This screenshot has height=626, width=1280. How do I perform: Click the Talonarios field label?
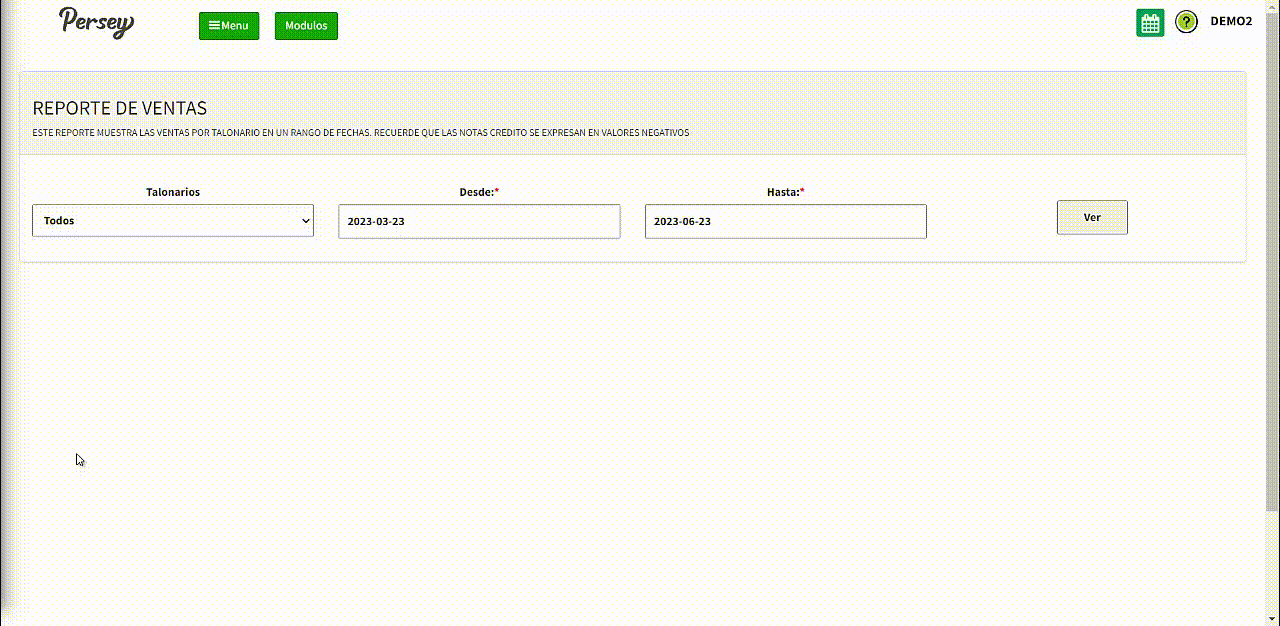pyautogui.click(x=173, y=192)
